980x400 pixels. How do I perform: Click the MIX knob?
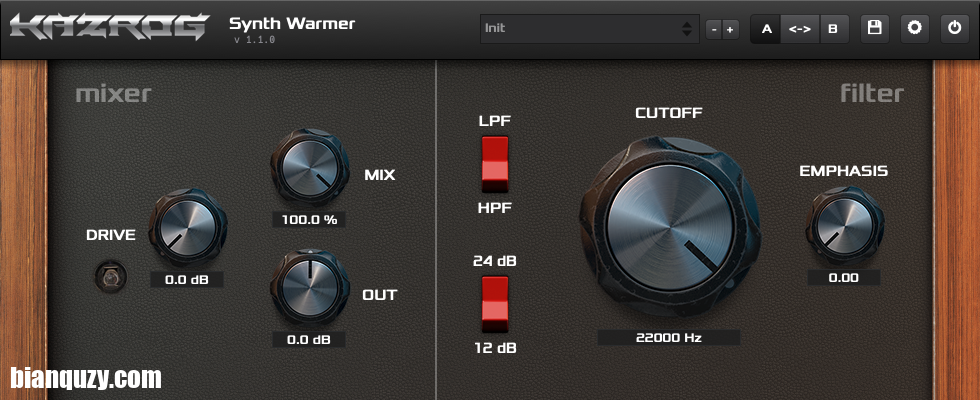309,167
